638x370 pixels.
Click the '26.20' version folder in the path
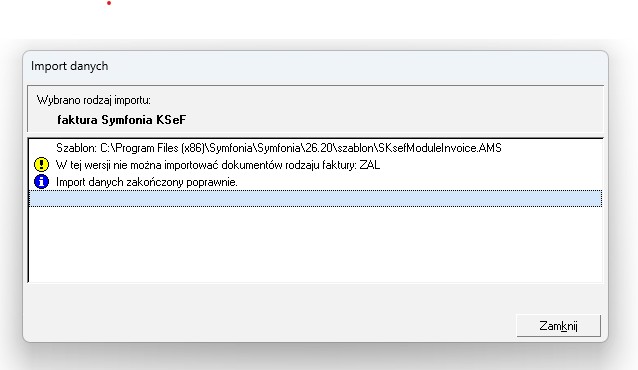point(319,148)
